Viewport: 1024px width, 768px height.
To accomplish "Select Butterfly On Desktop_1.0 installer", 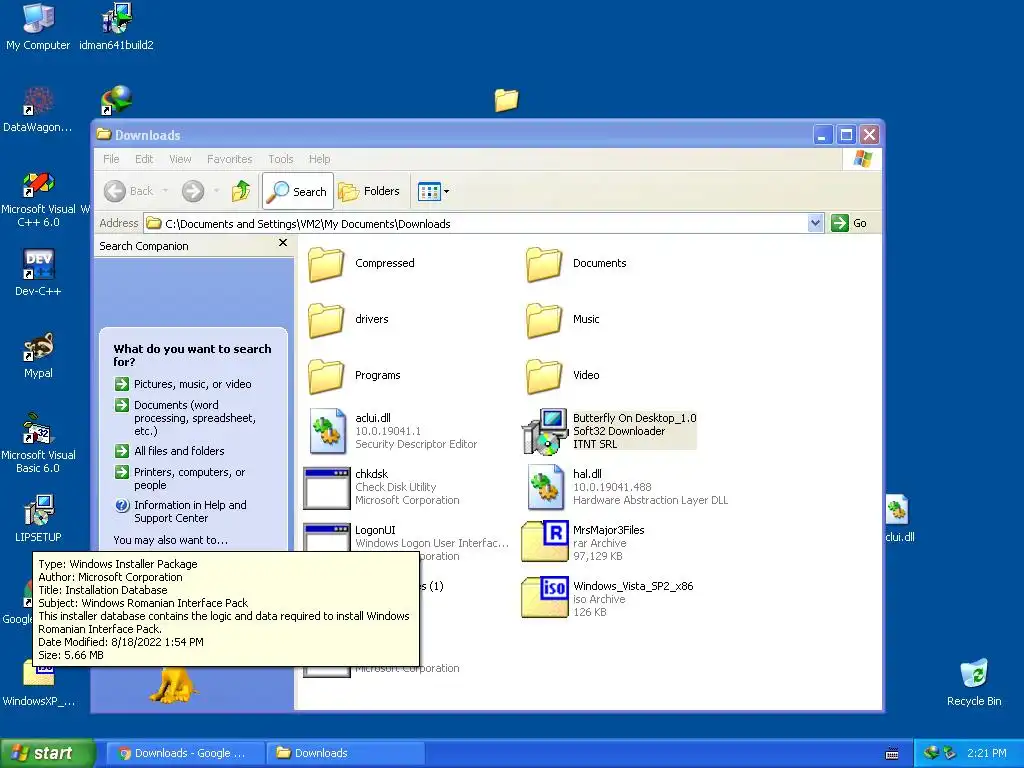I will (609, 431).
